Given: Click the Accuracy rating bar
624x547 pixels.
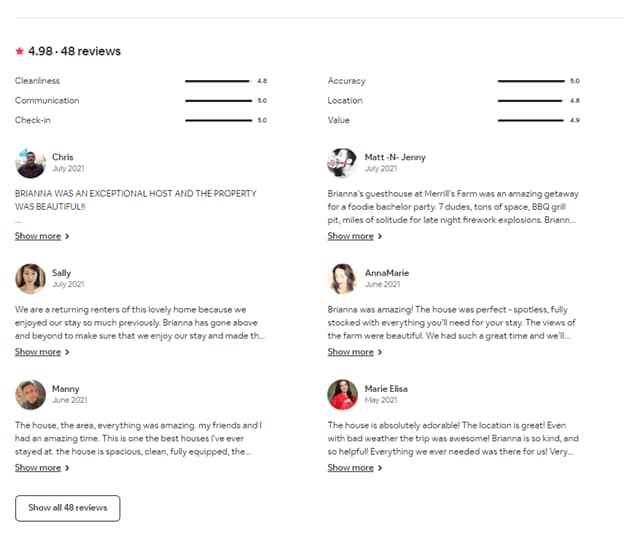Looking at the screenshot, I should point(531,81).
